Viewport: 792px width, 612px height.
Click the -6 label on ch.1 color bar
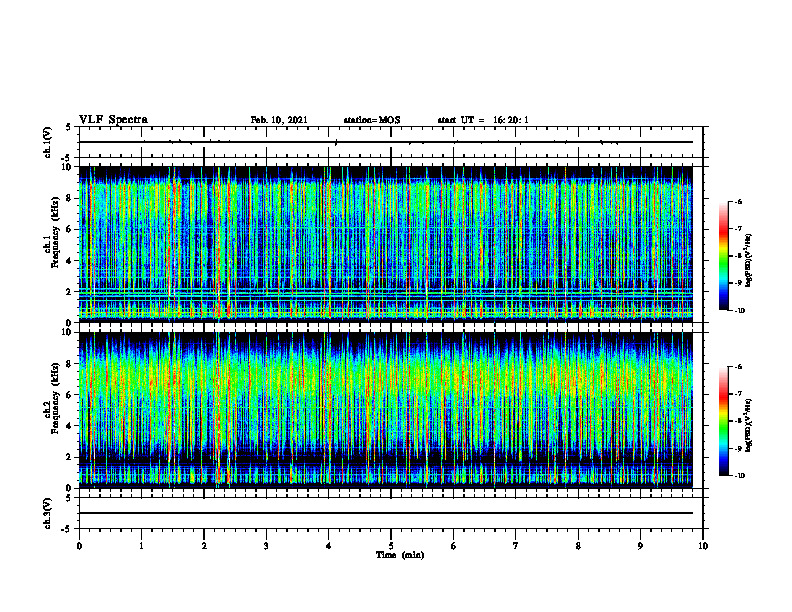click(737, 201)
